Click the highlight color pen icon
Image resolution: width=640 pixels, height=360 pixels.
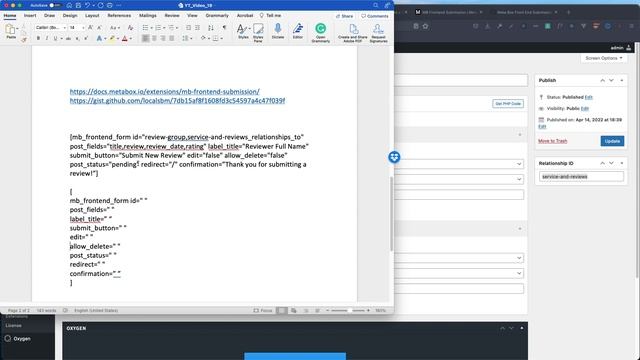[x=111, y=38]
